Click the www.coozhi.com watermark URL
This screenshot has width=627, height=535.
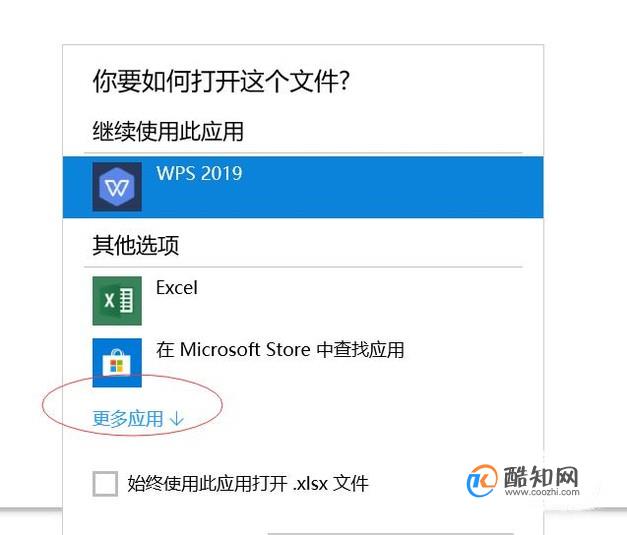[x=542, y=492]
